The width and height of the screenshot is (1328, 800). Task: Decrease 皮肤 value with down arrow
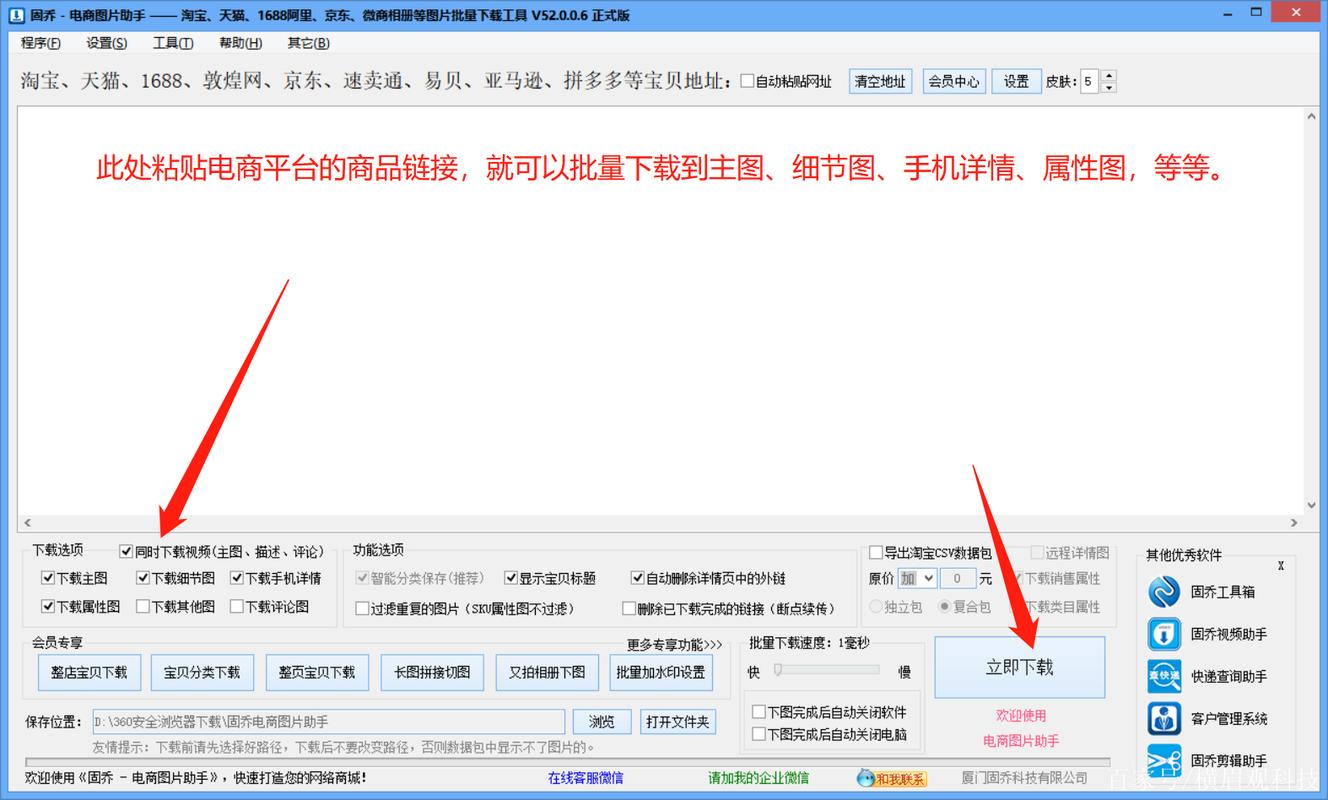(1108, 87)
